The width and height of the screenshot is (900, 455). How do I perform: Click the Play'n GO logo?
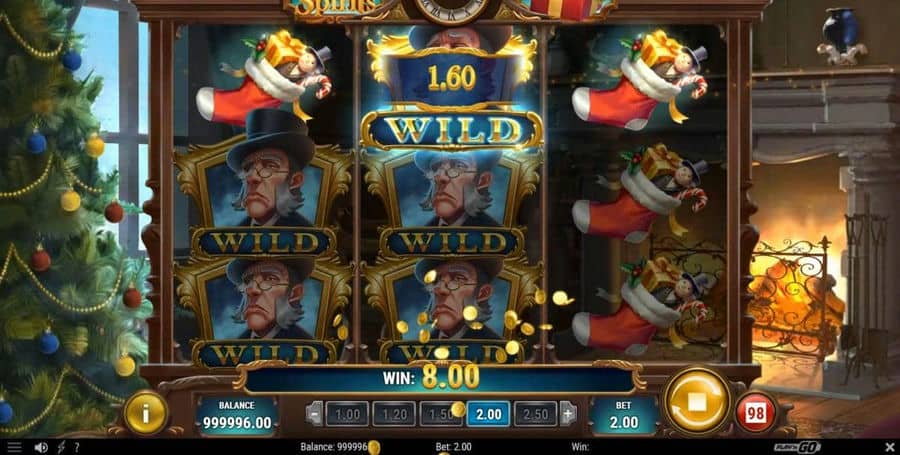[797, 447]
